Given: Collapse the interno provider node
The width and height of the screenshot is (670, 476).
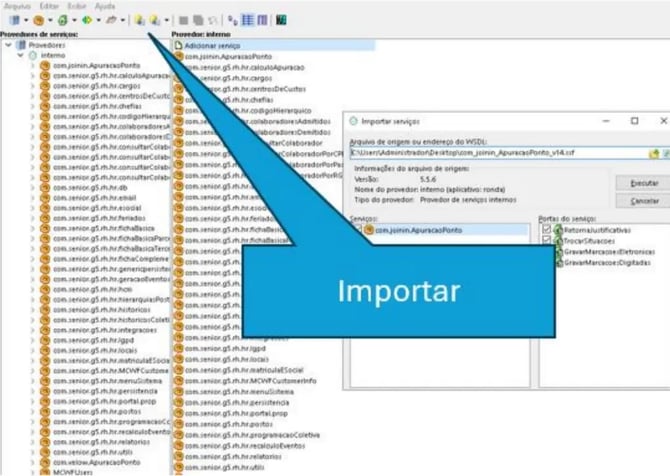Looking at the screenshot, I should 21,56.
